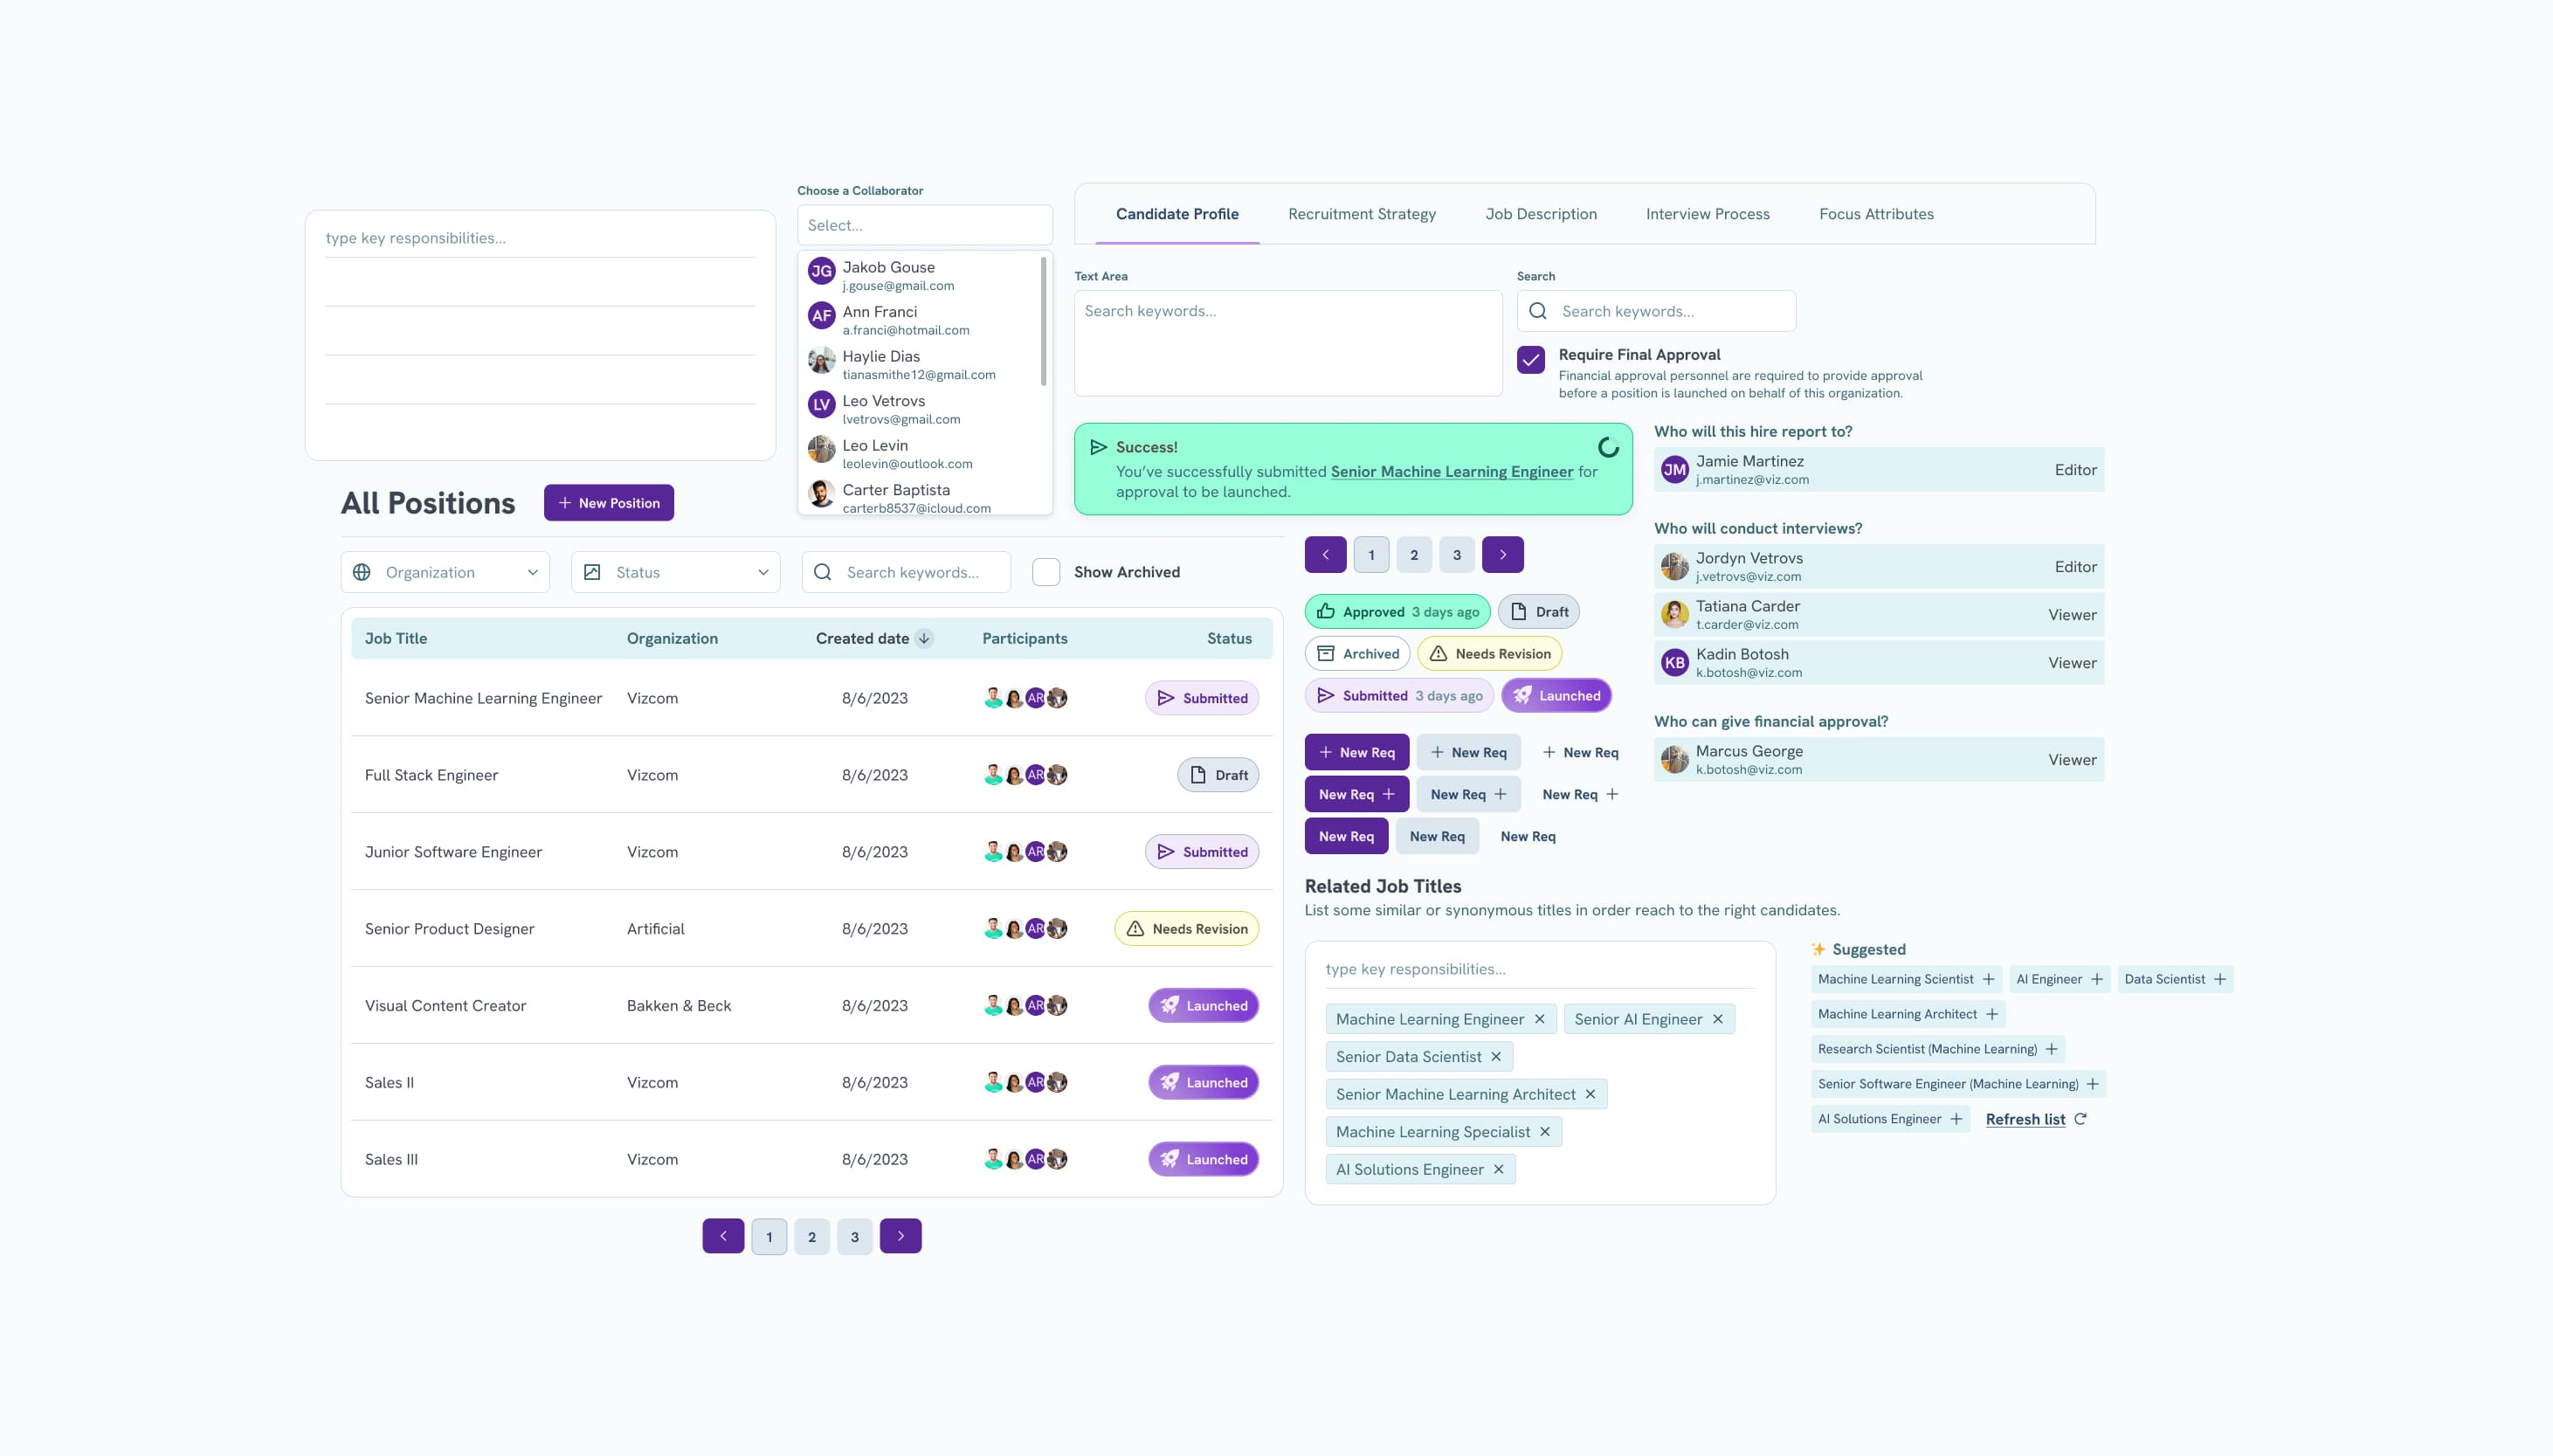Switch to the Interview Process tab

tap(1708, 214)
